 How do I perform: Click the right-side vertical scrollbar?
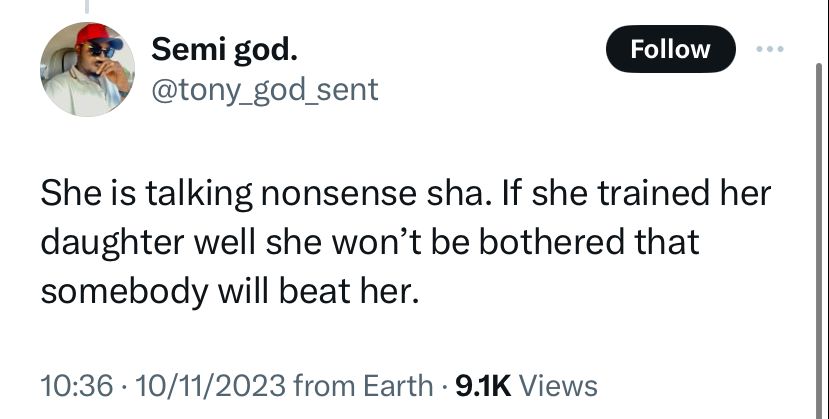point(819,238)
